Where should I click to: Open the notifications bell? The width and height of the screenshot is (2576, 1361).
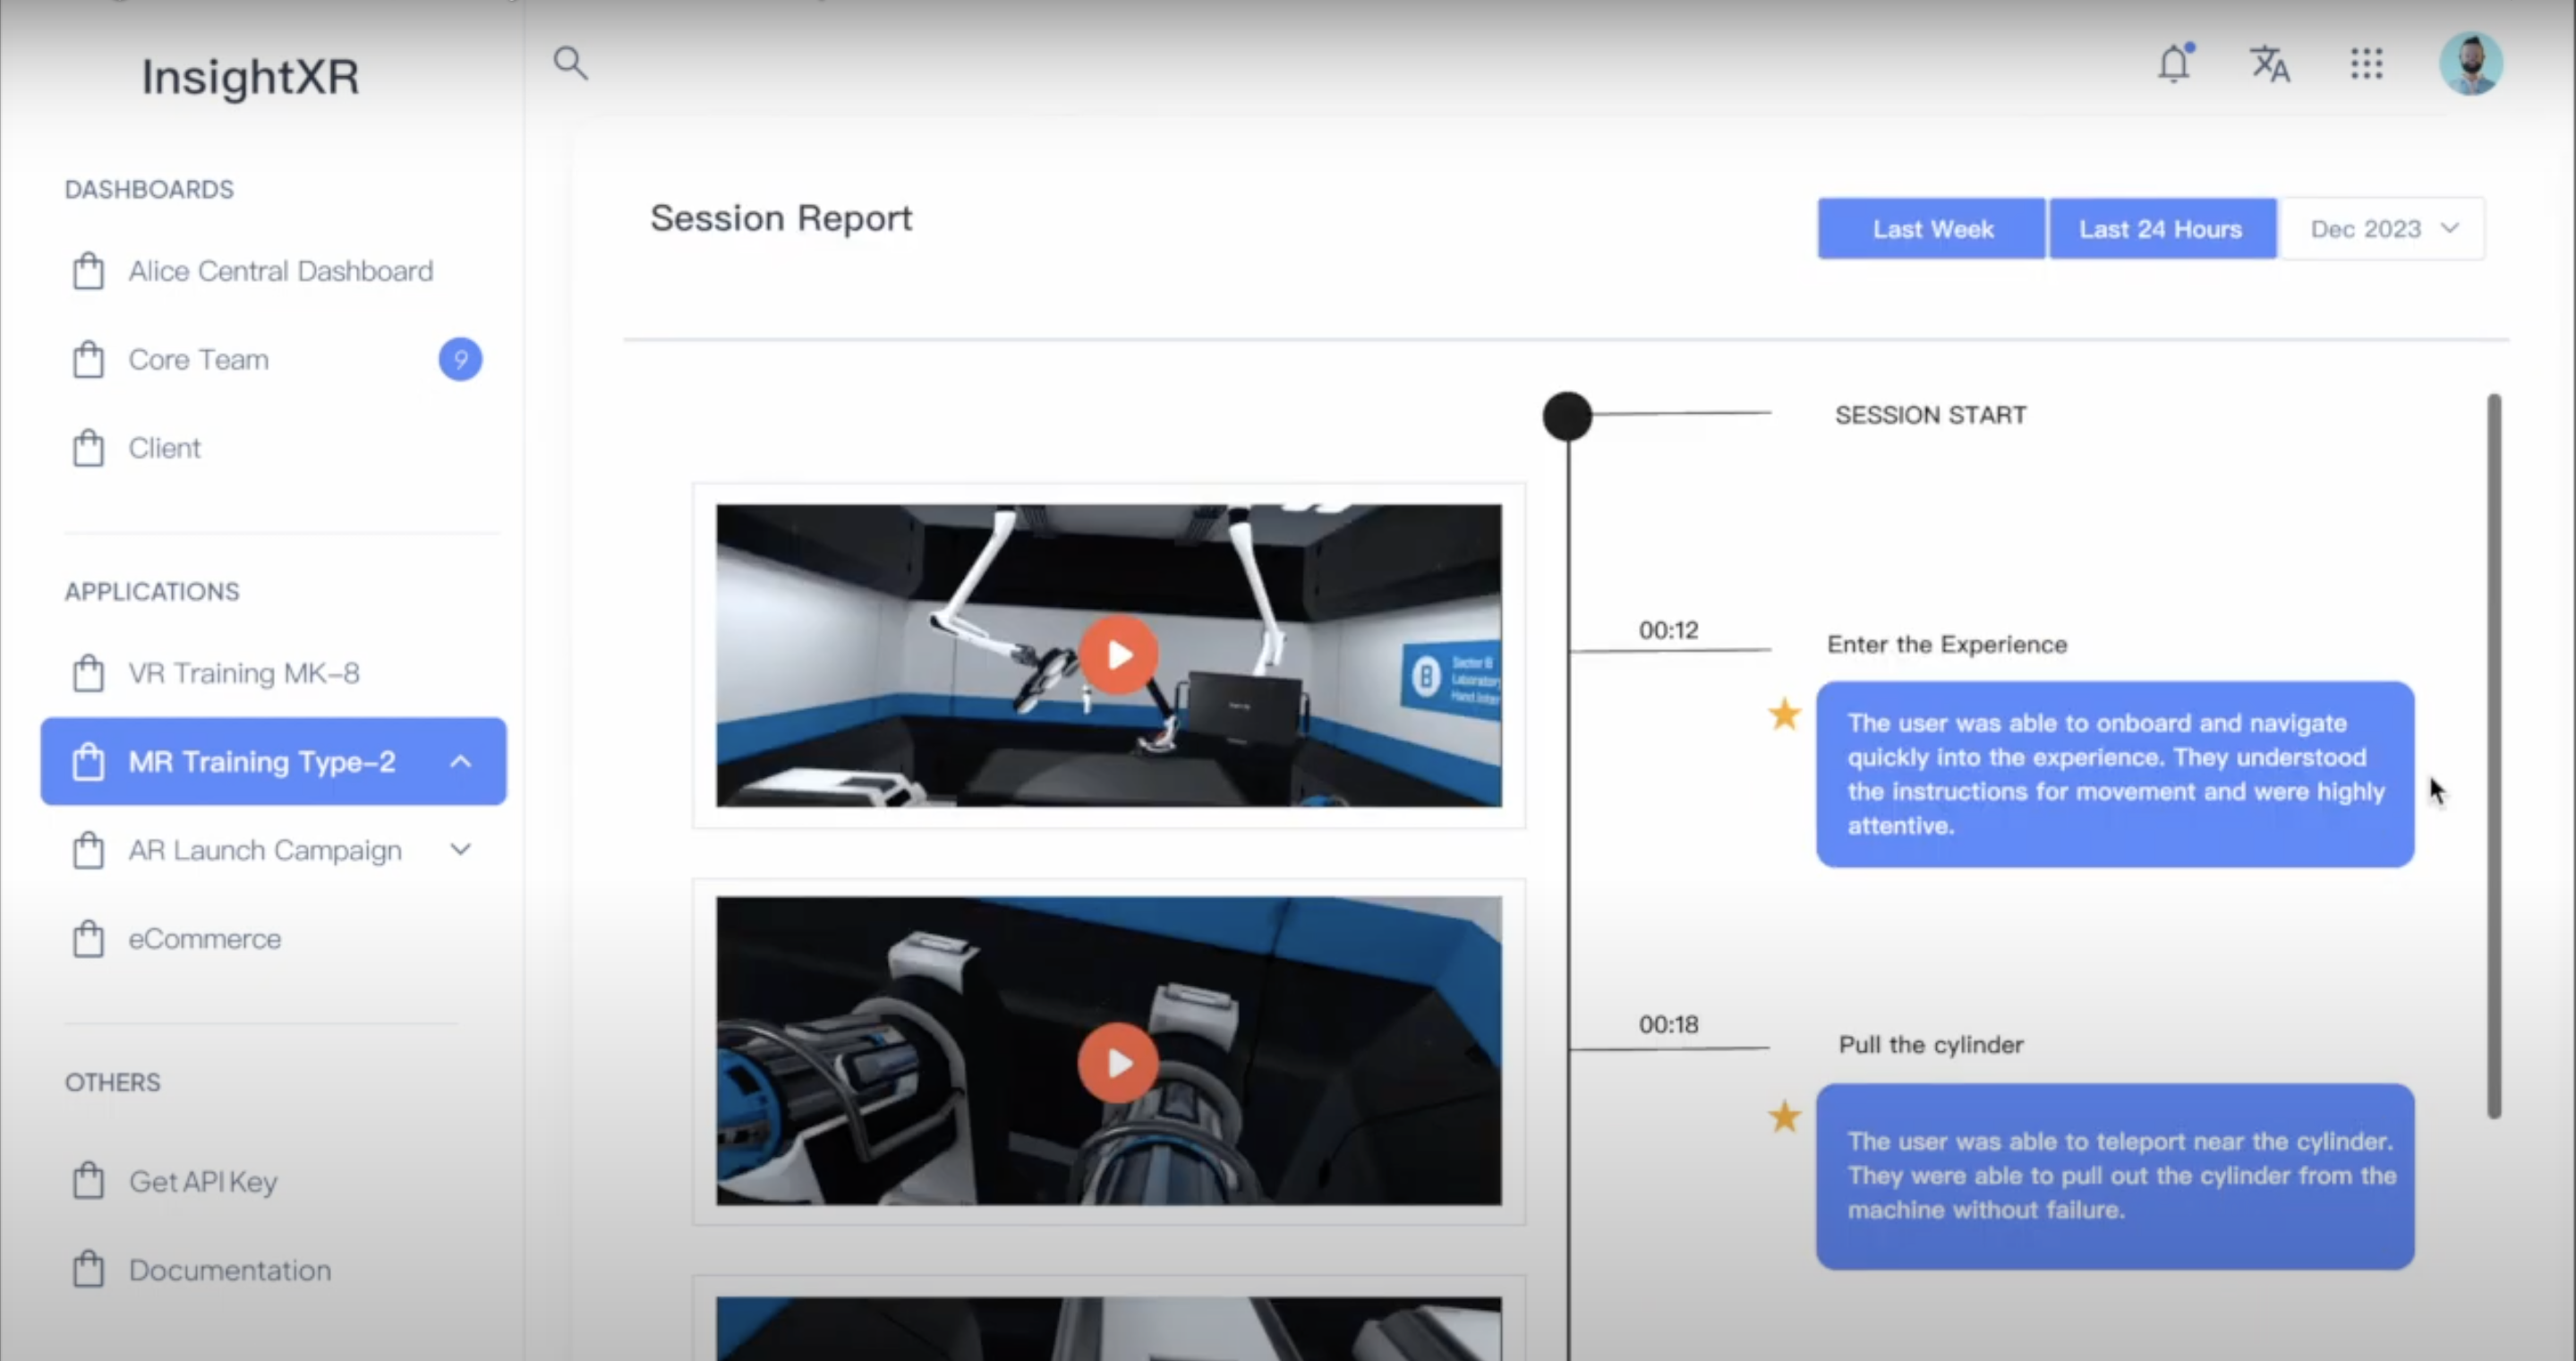point(2174,64)
